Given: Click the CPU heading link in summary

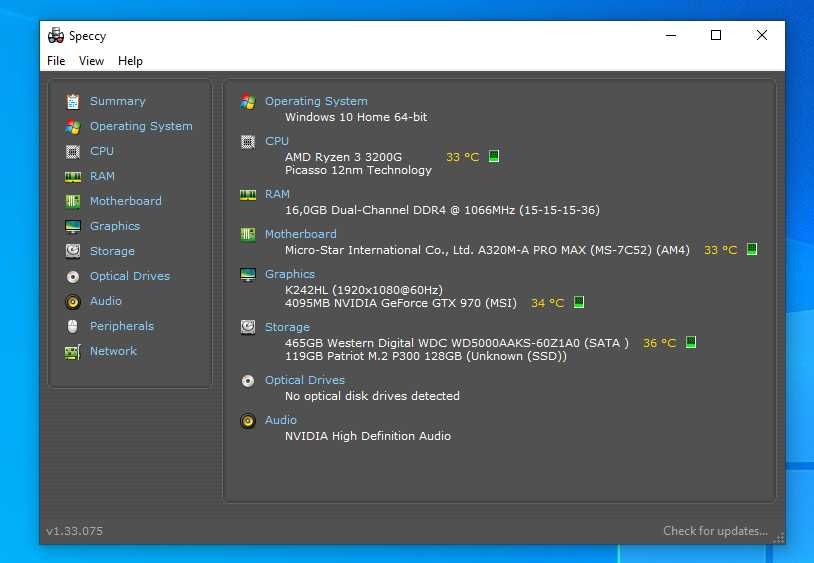Looking at the screenshot, I should [277, 141].
